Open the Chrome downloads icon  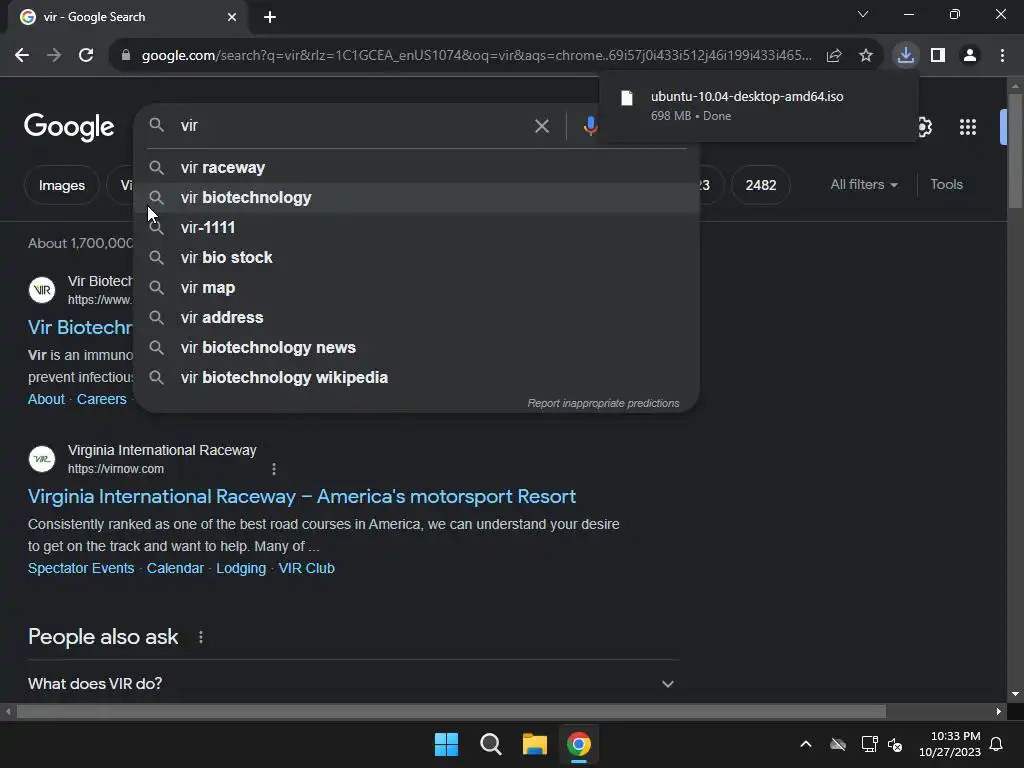click(x=906, y=56)
